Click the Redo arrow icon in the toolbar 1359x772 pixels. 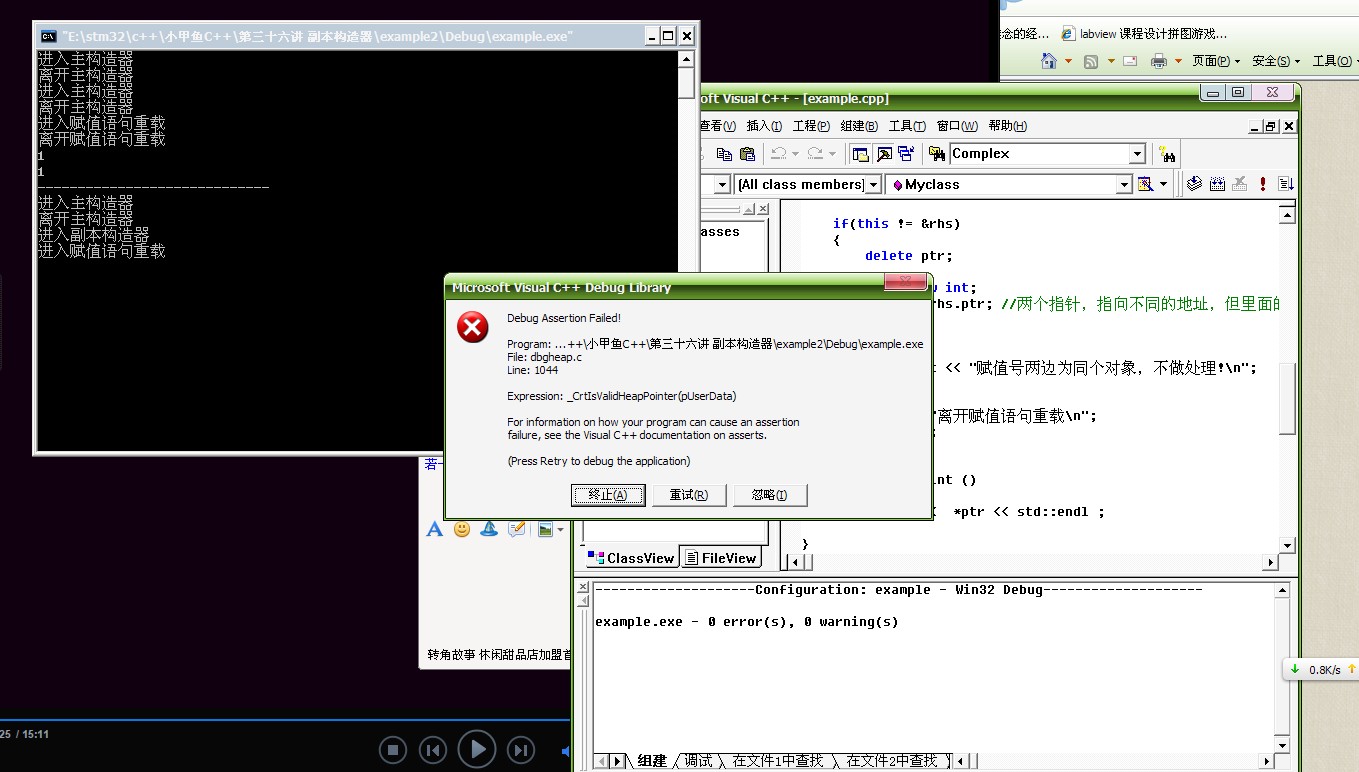click(815, 154)
